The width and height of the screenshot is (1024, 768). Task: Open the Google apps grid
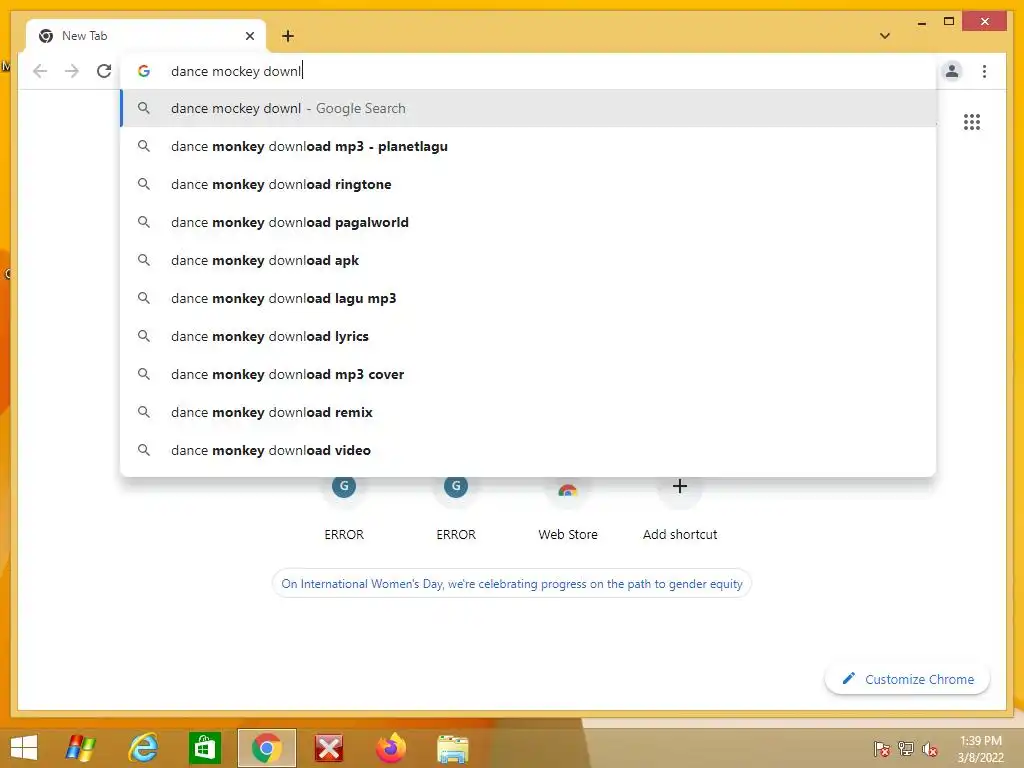(x=972, y=122)
